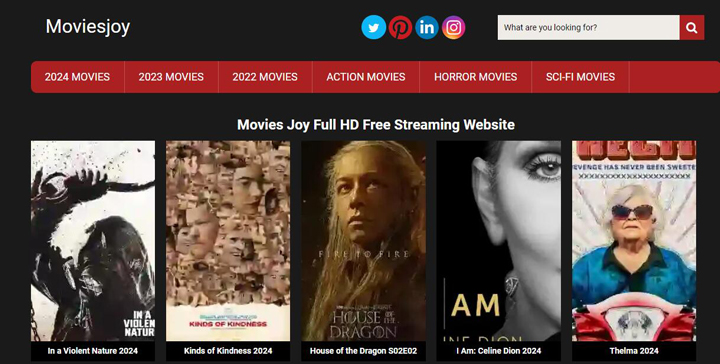This screenshot has height=364, width=720.
Task: Open the Instagram social icon
Action: coord(454,28)
